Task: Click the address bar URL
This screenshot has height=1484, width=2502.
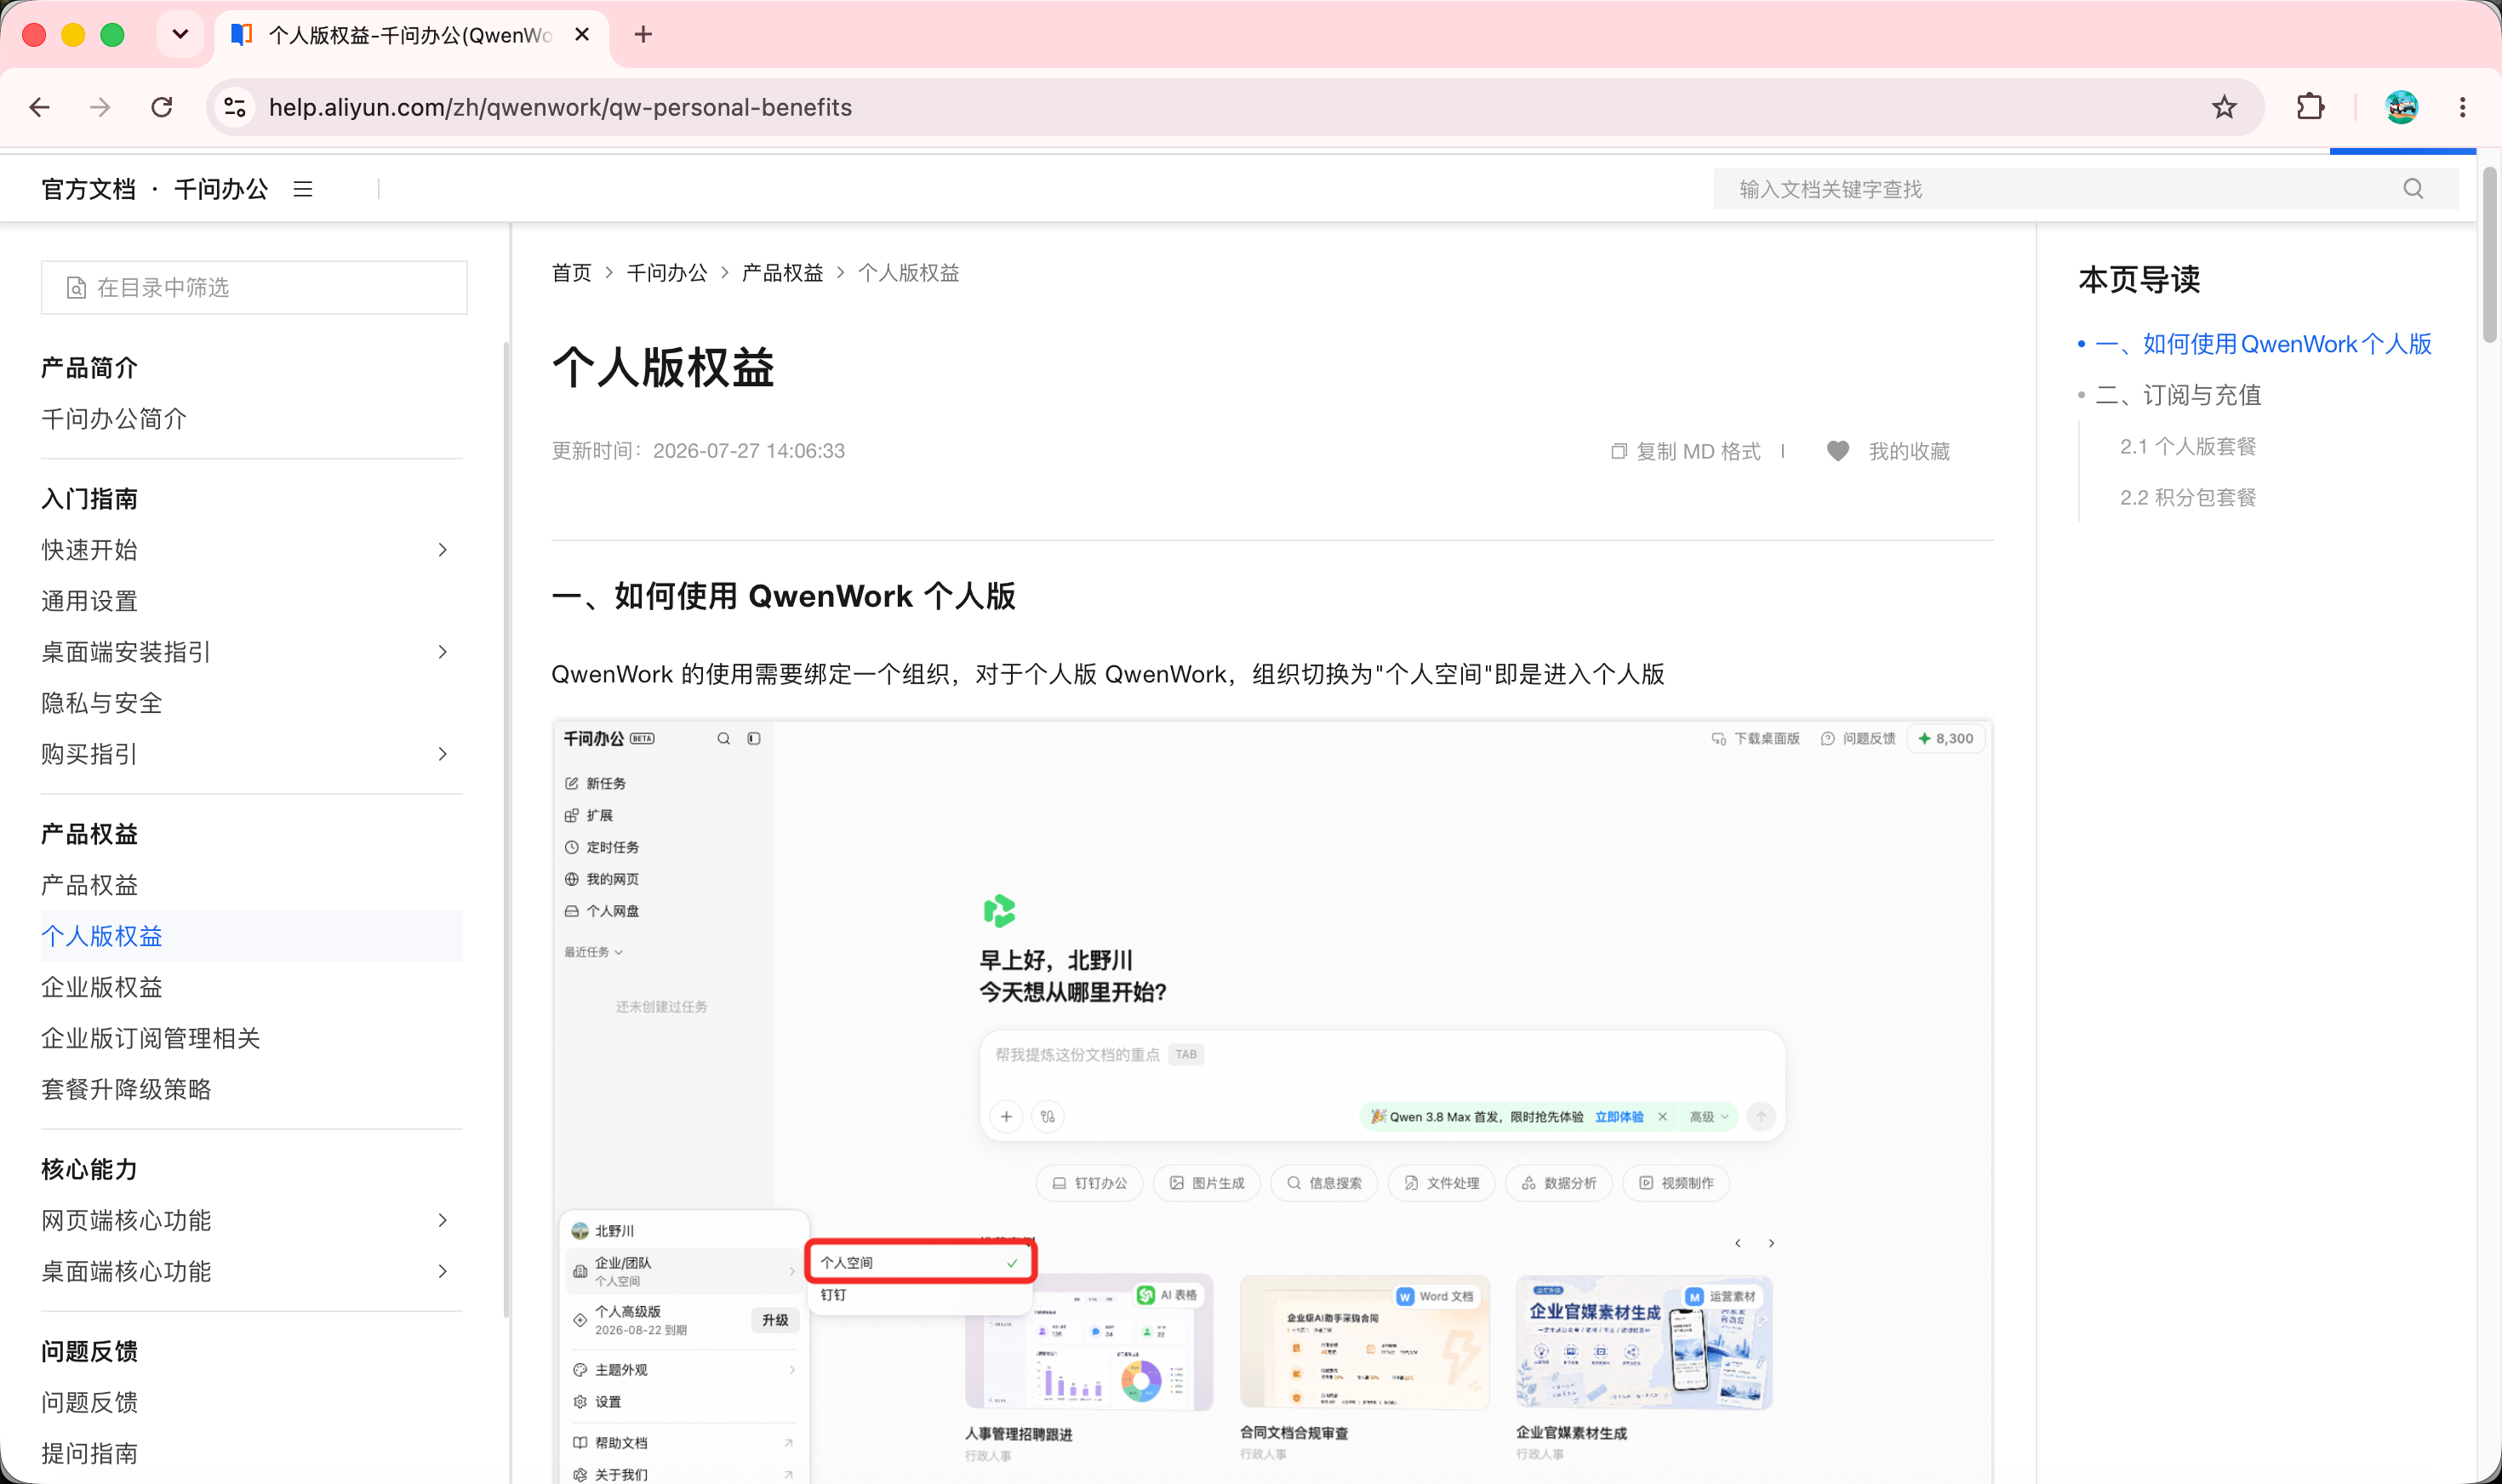Action: (x=560, y=107)
